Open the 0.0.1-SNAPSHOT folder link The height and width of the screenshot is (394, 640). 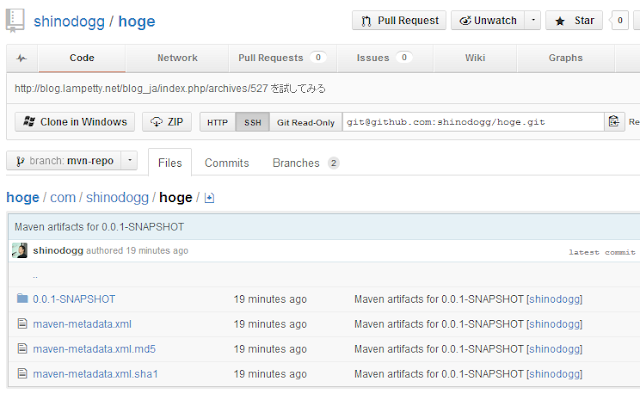[74, 299]
